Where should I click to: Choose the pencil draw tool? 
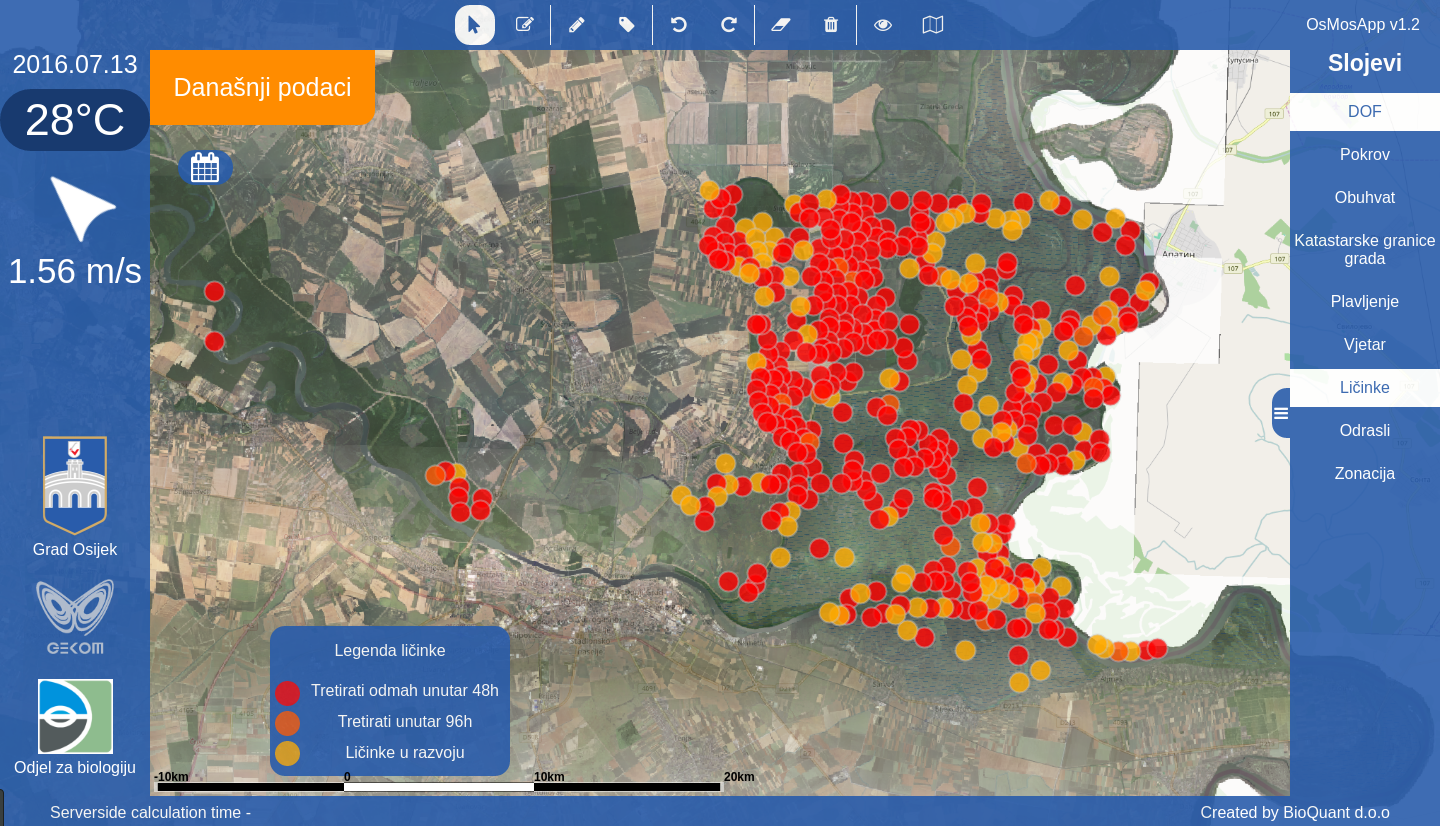[x=576, y=25]
